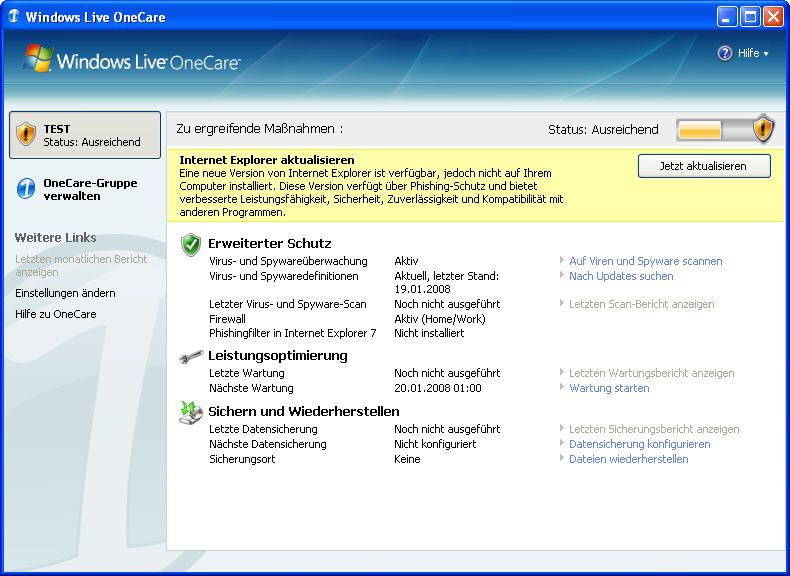Open Letzten Sicherungsbericht anzeigen
Image resolution: width=790 pixels, height=576 pixels.
(x=654, y=429)
